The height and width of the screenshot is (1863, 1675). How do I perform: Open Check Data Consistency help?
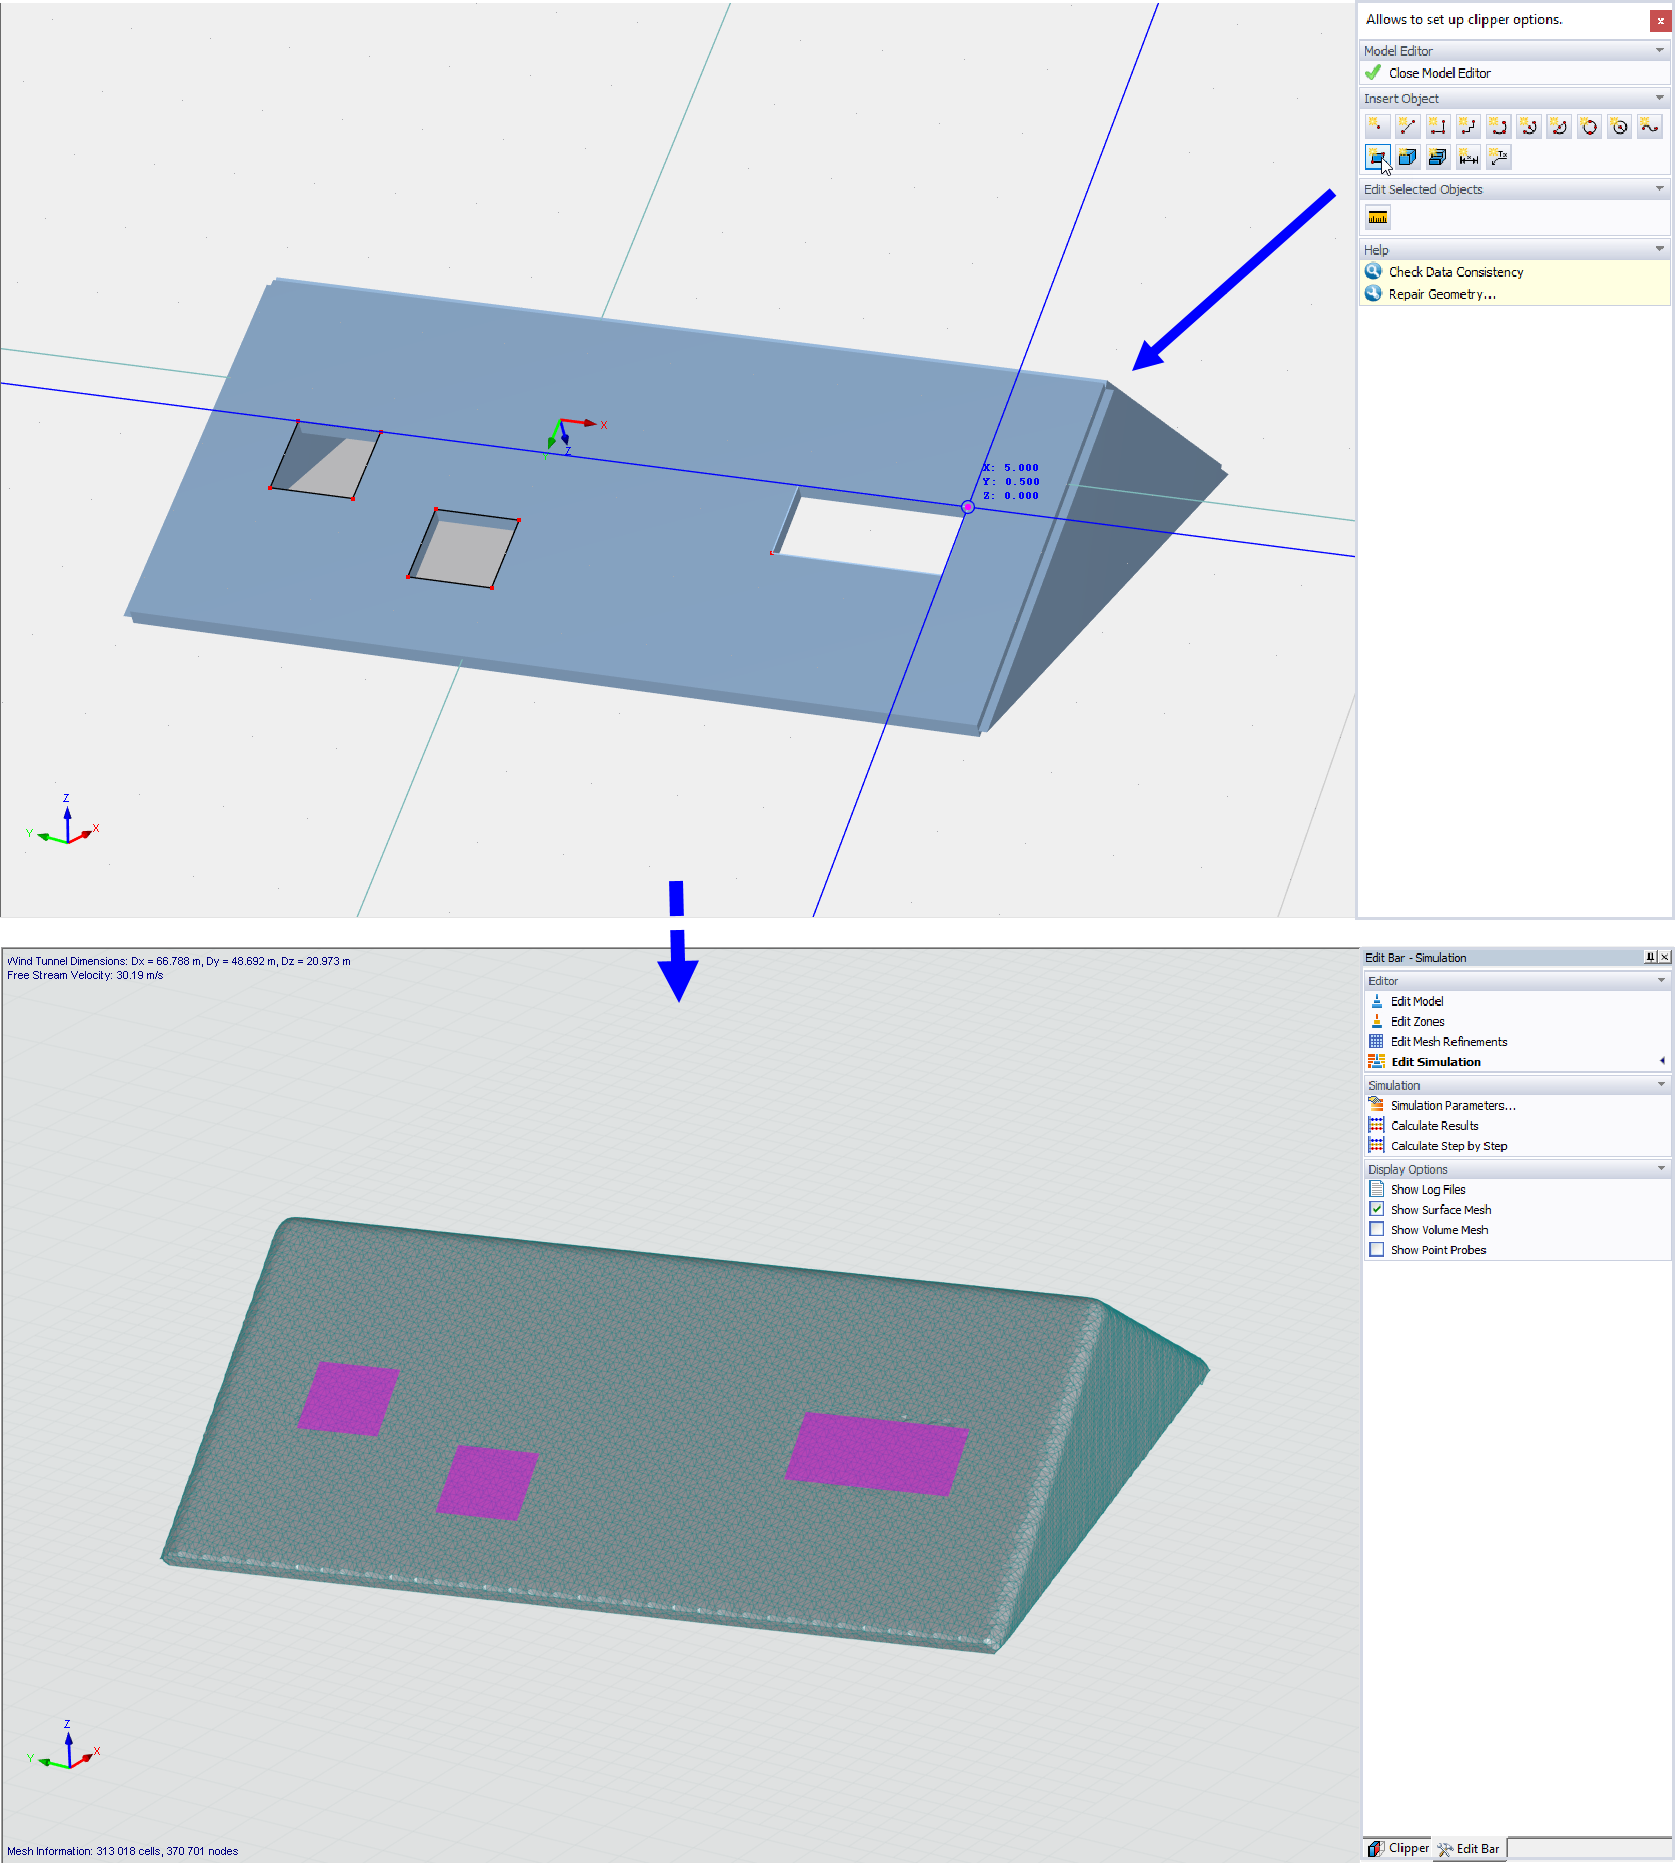coord(1456,272)
